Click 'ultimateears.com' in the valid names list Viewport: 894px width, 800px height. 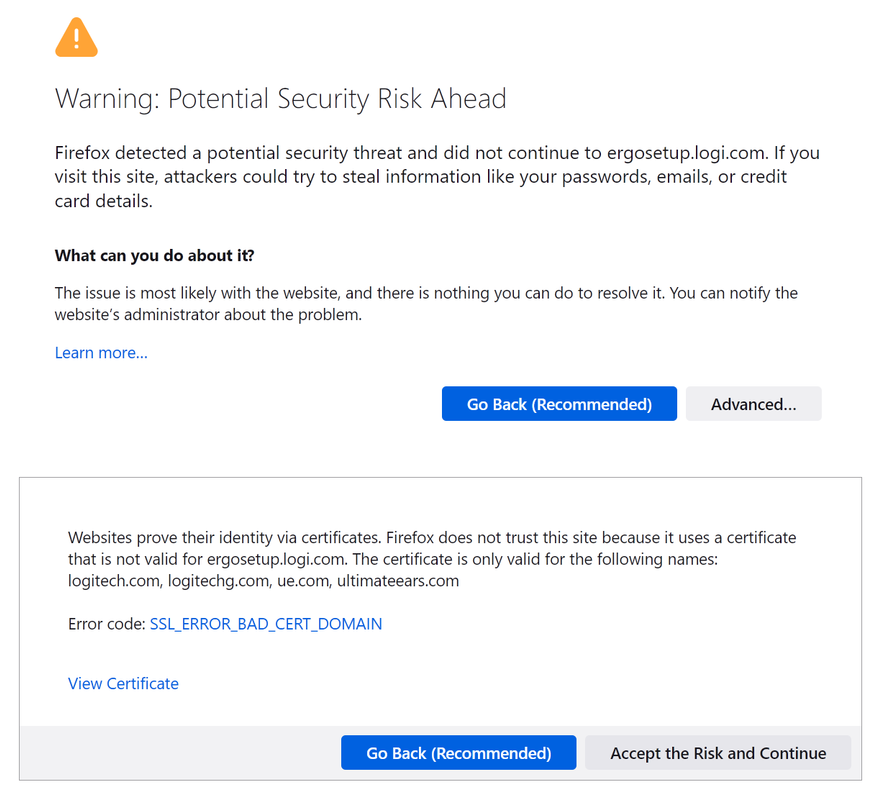[398, 581]
